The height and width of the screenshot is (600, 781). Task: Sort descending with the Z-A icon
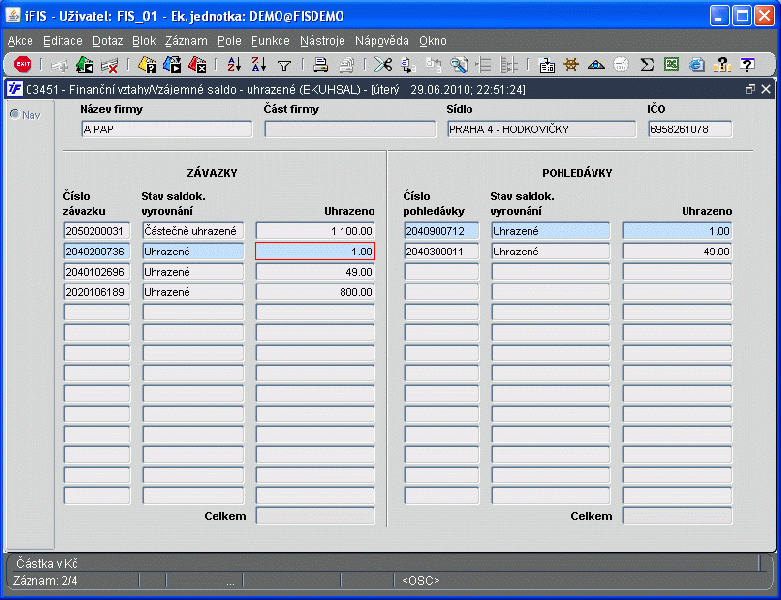pyautogui.click(x=259, y=65)
